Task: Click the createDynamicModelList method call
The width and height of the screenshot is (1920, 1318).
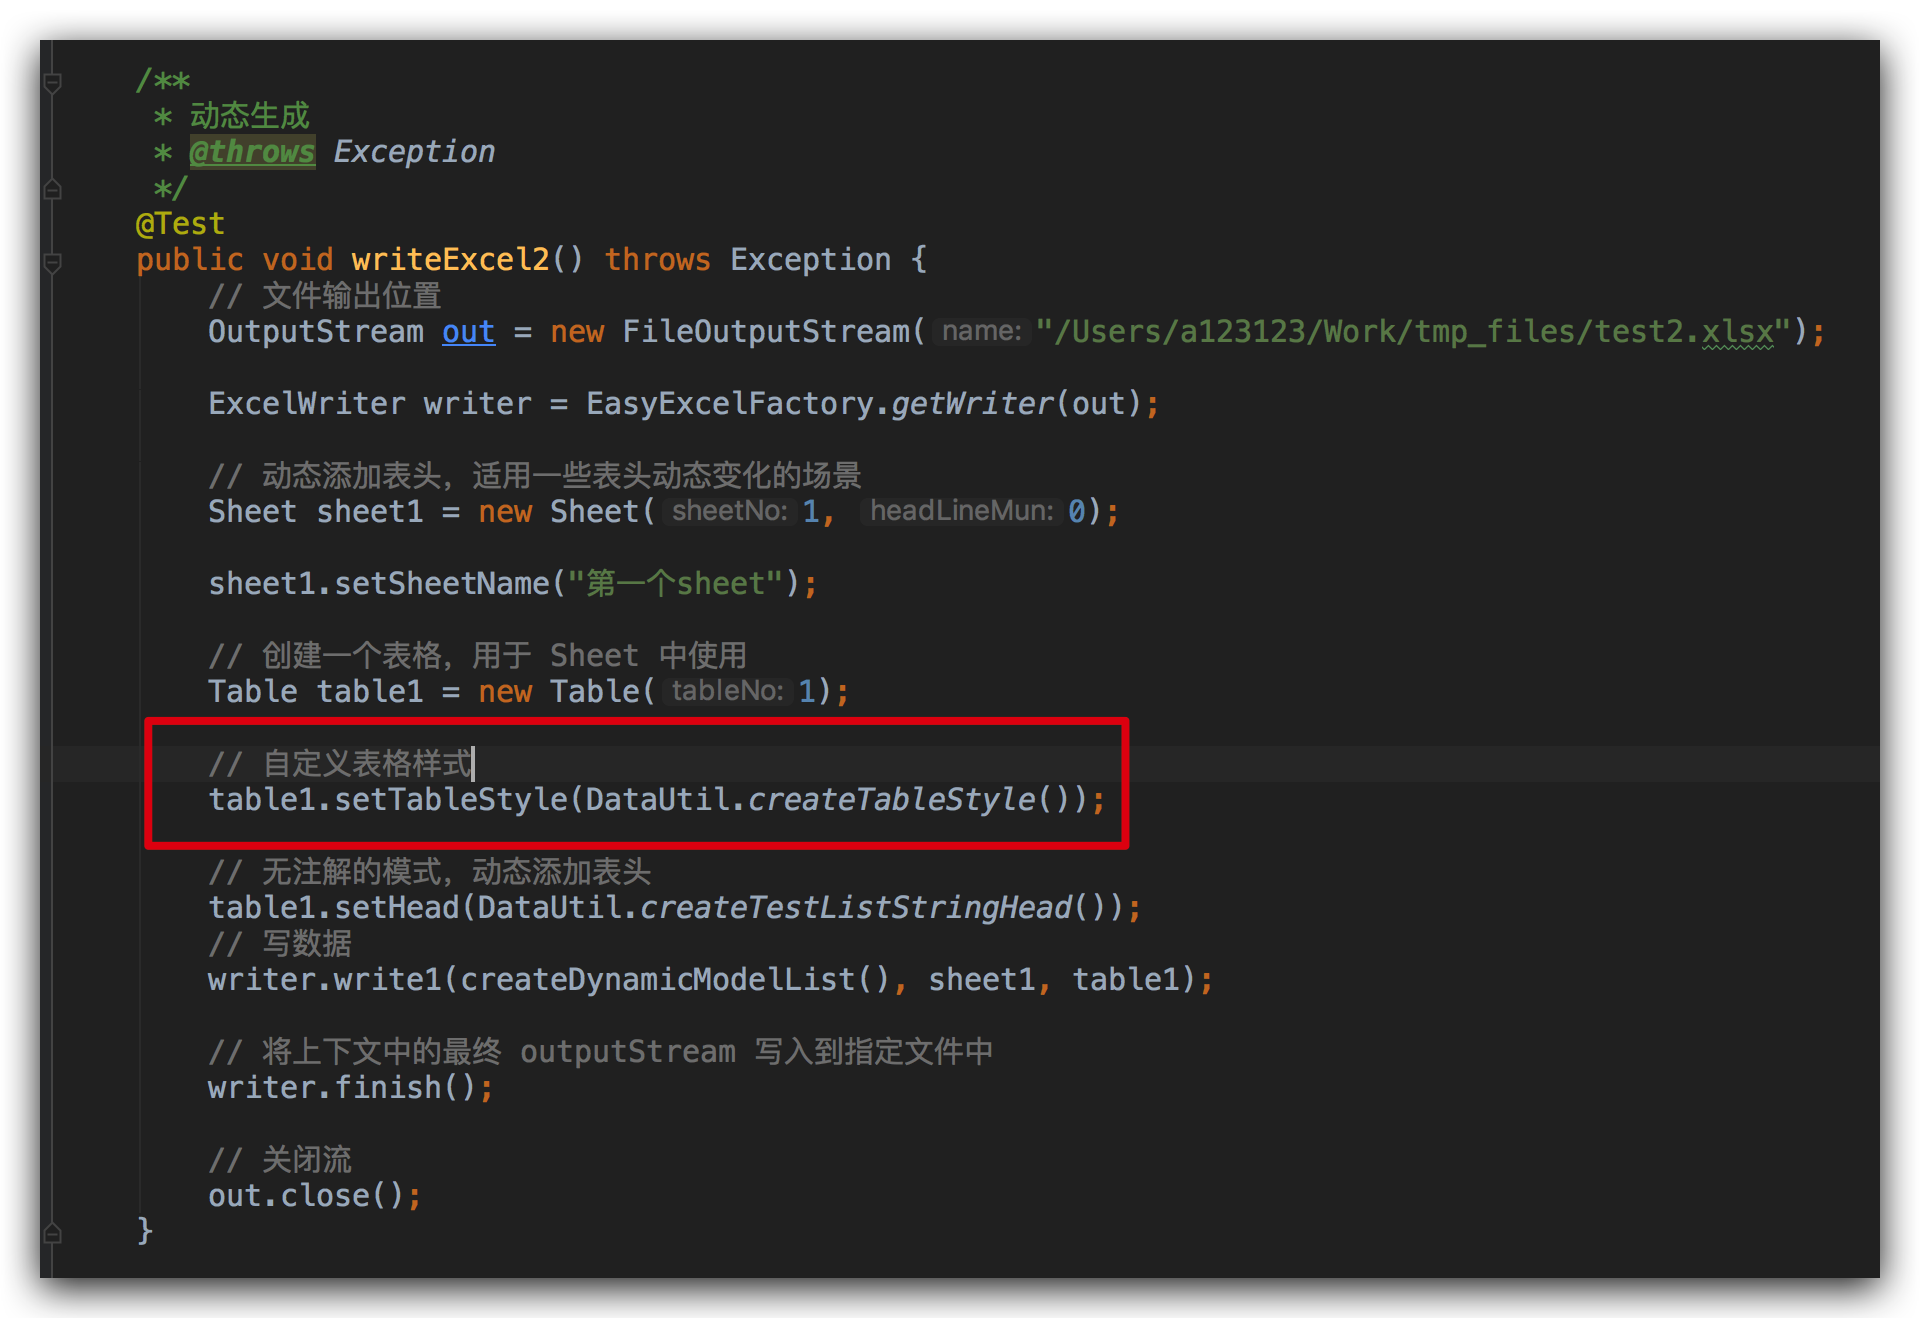Action: click(658, 980)
